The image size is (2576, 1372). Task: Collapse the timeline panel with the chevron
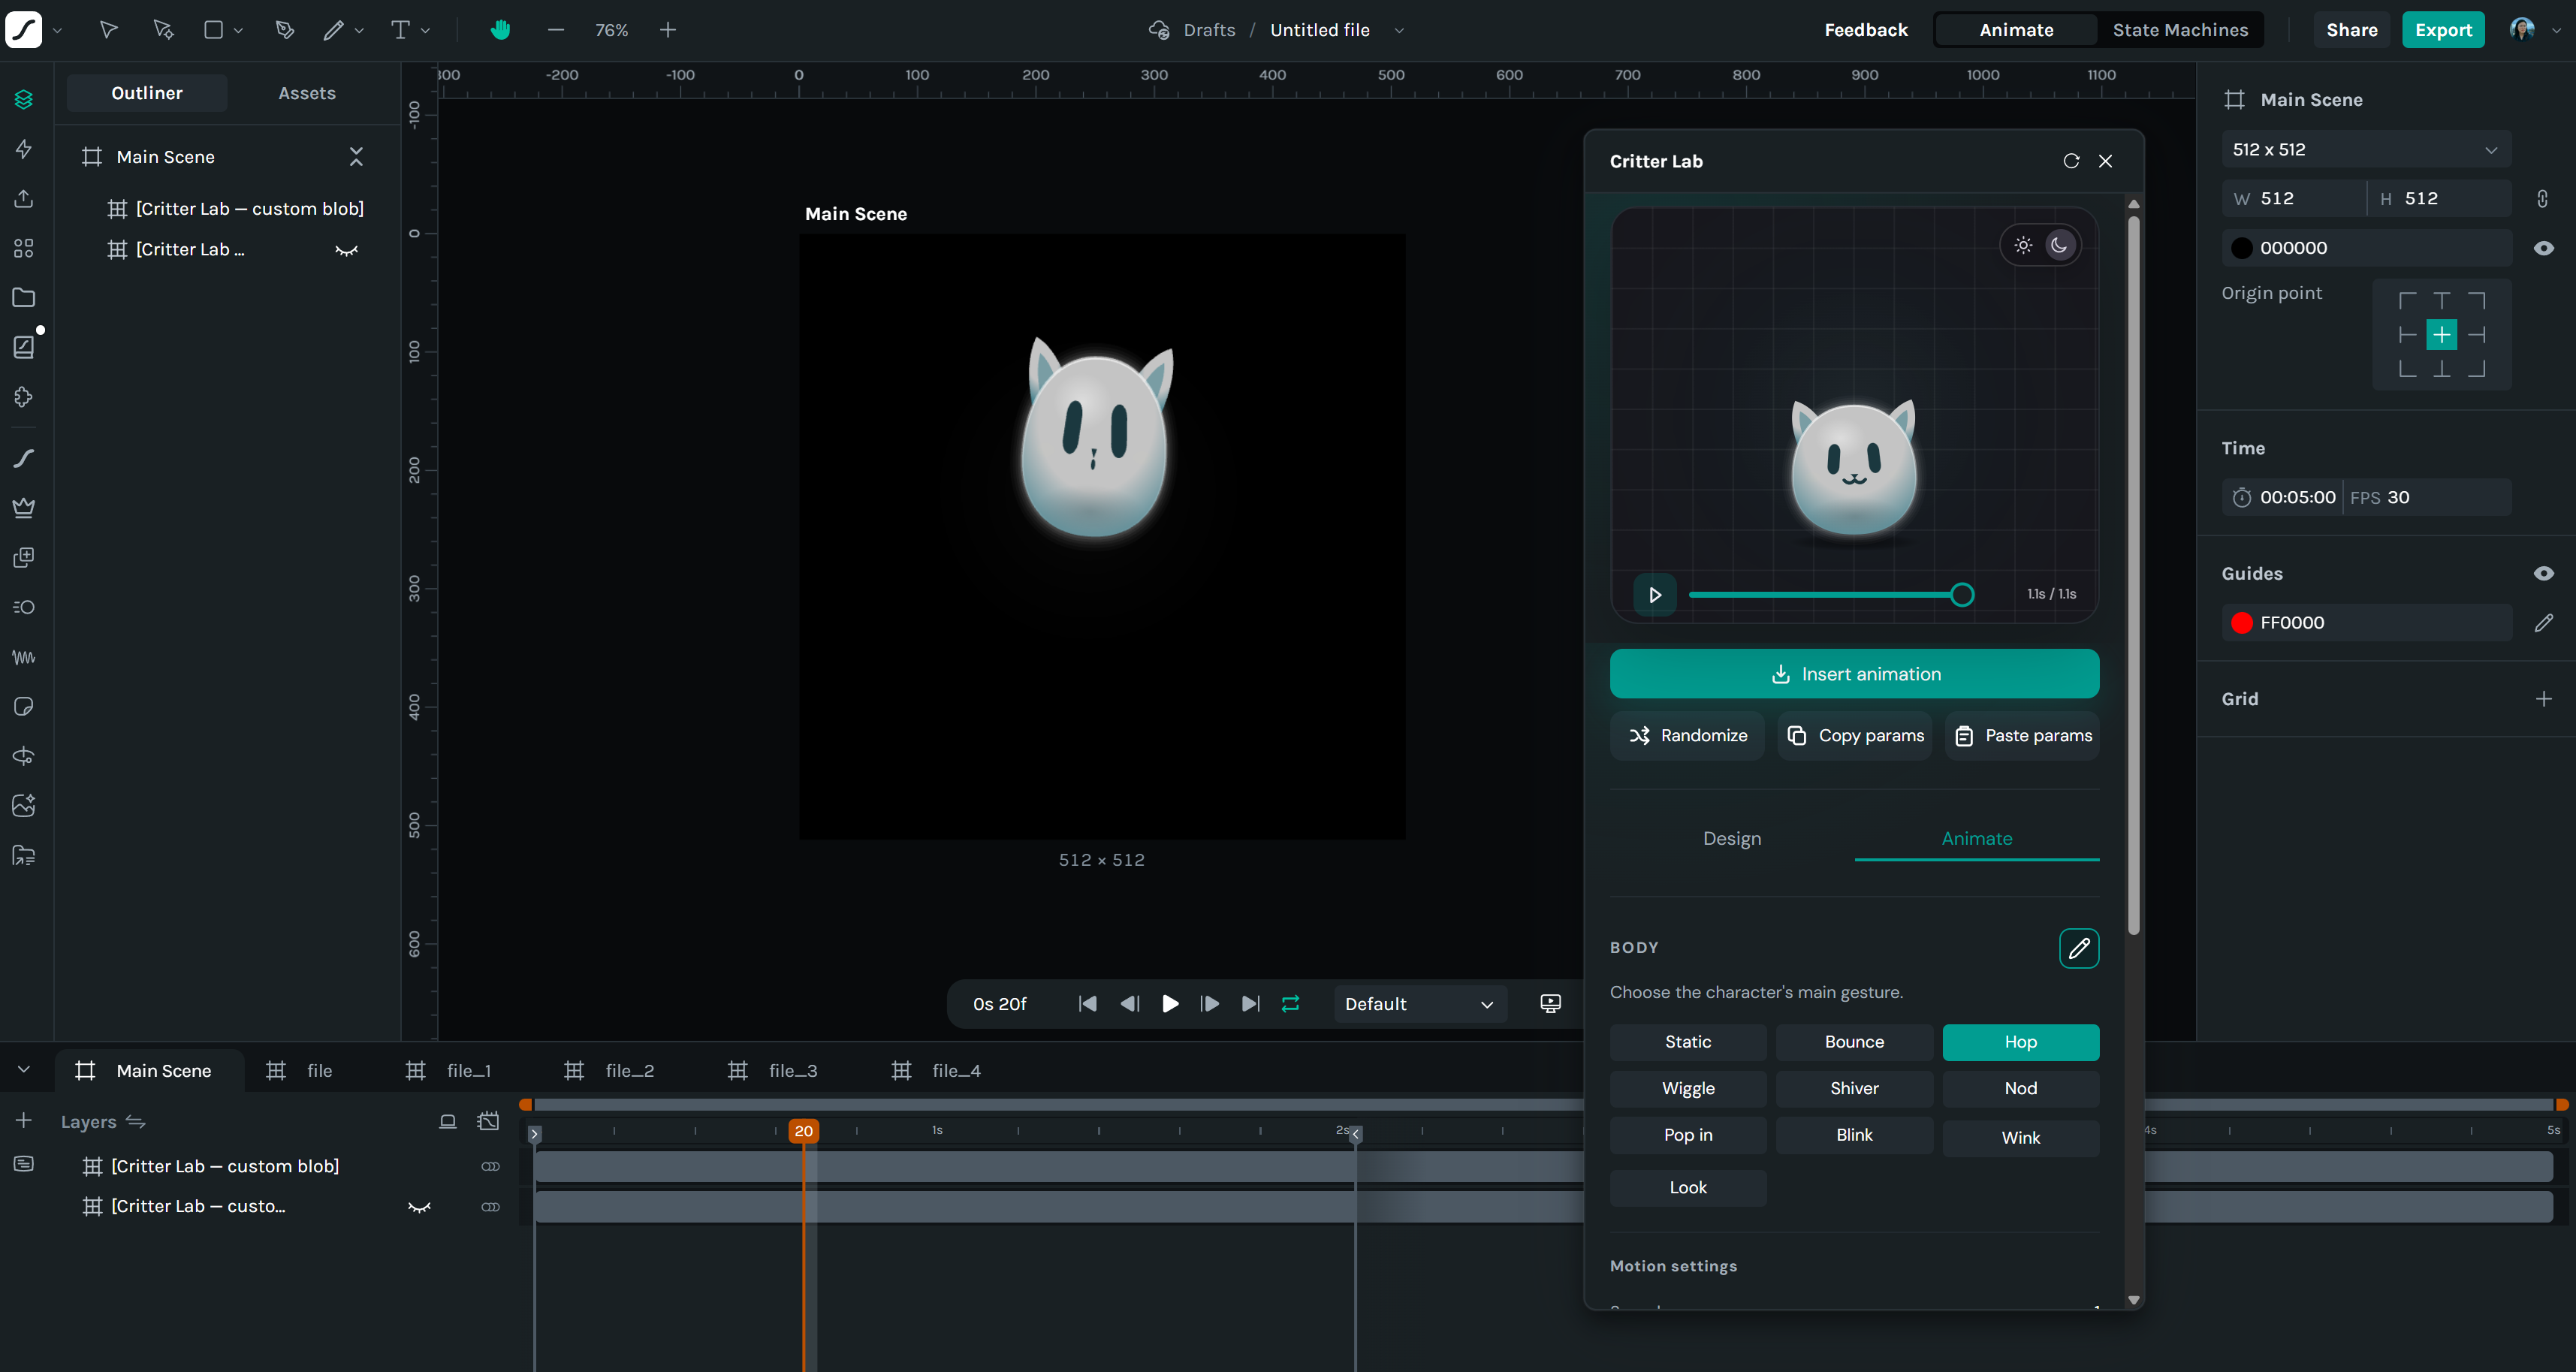click(24, 1070)
